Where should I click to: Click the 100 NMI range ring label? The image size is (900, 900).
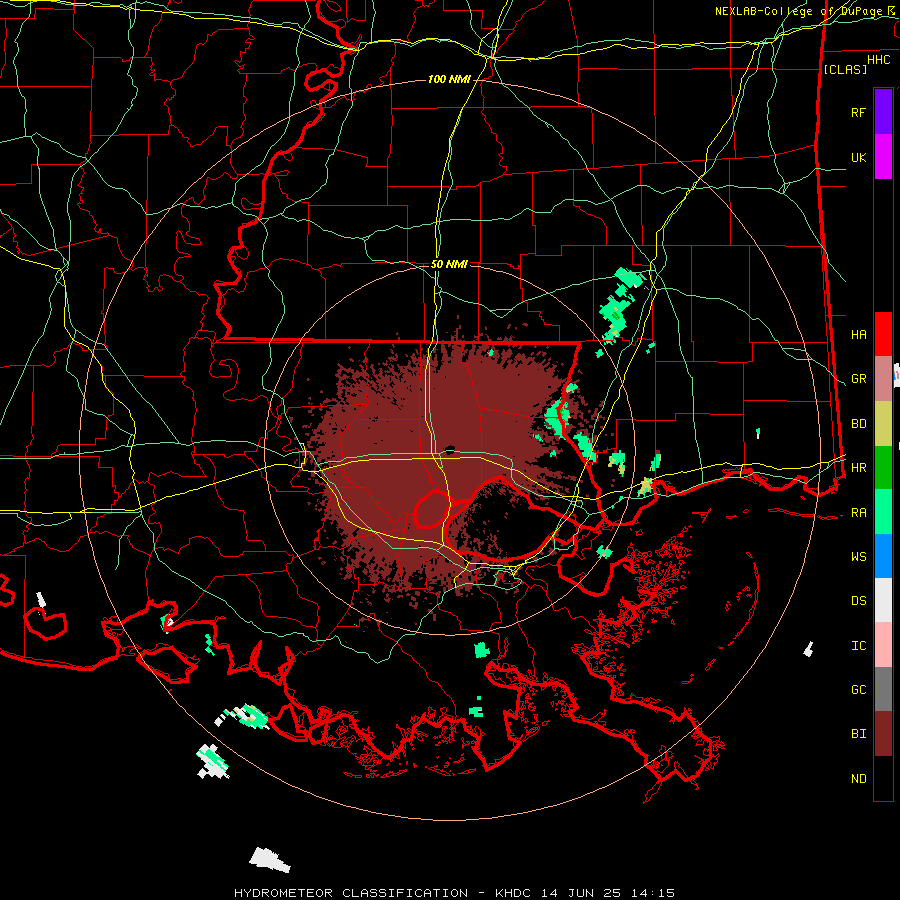click(x=449, y=79)
